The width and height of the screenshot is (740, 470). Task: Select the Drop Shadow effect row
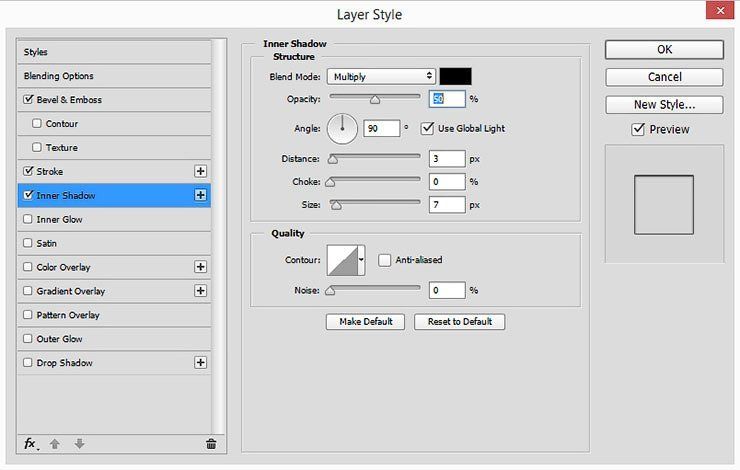pos(114,362)
